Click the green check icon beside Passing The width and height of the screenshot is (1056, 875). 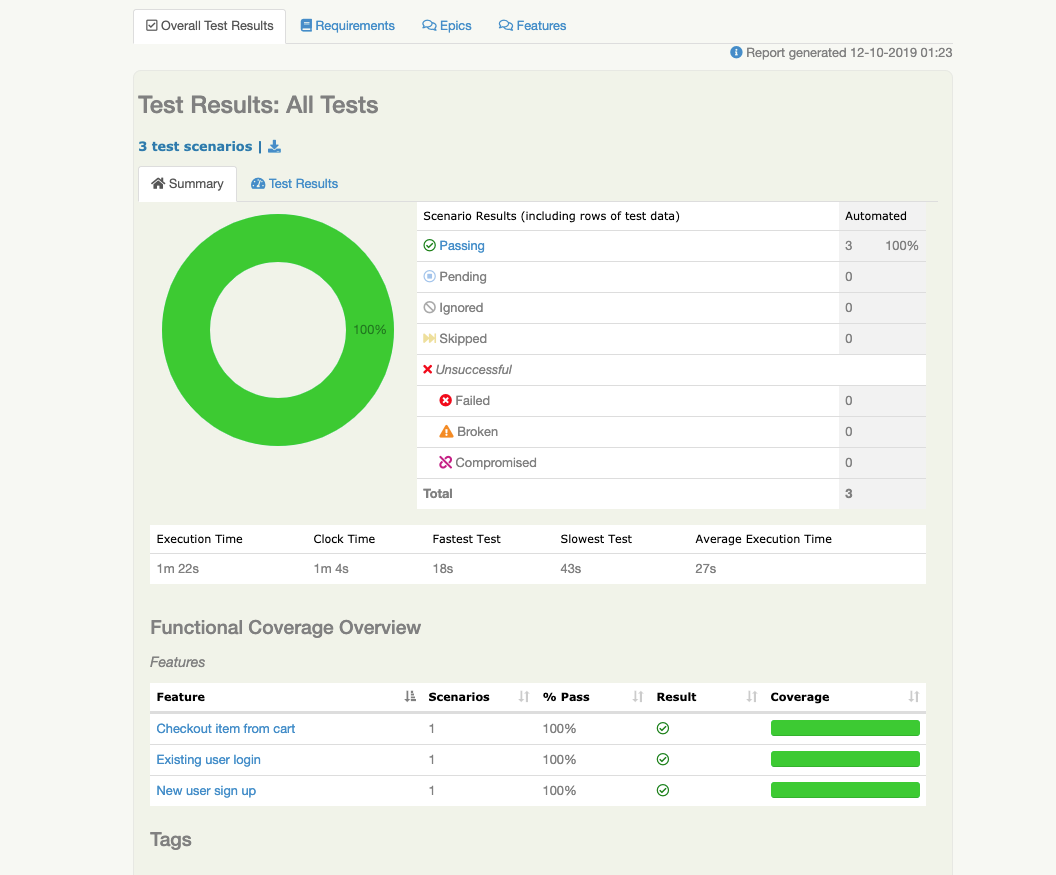[x=430, y=246]
